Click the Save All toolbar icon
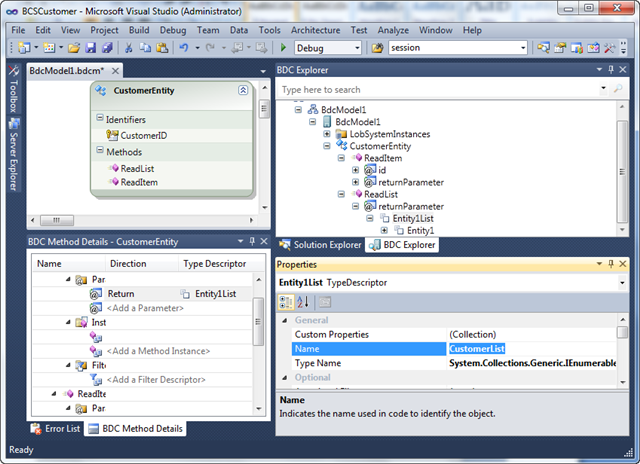This screenshot has width=640, height=464. coord(107,48)
